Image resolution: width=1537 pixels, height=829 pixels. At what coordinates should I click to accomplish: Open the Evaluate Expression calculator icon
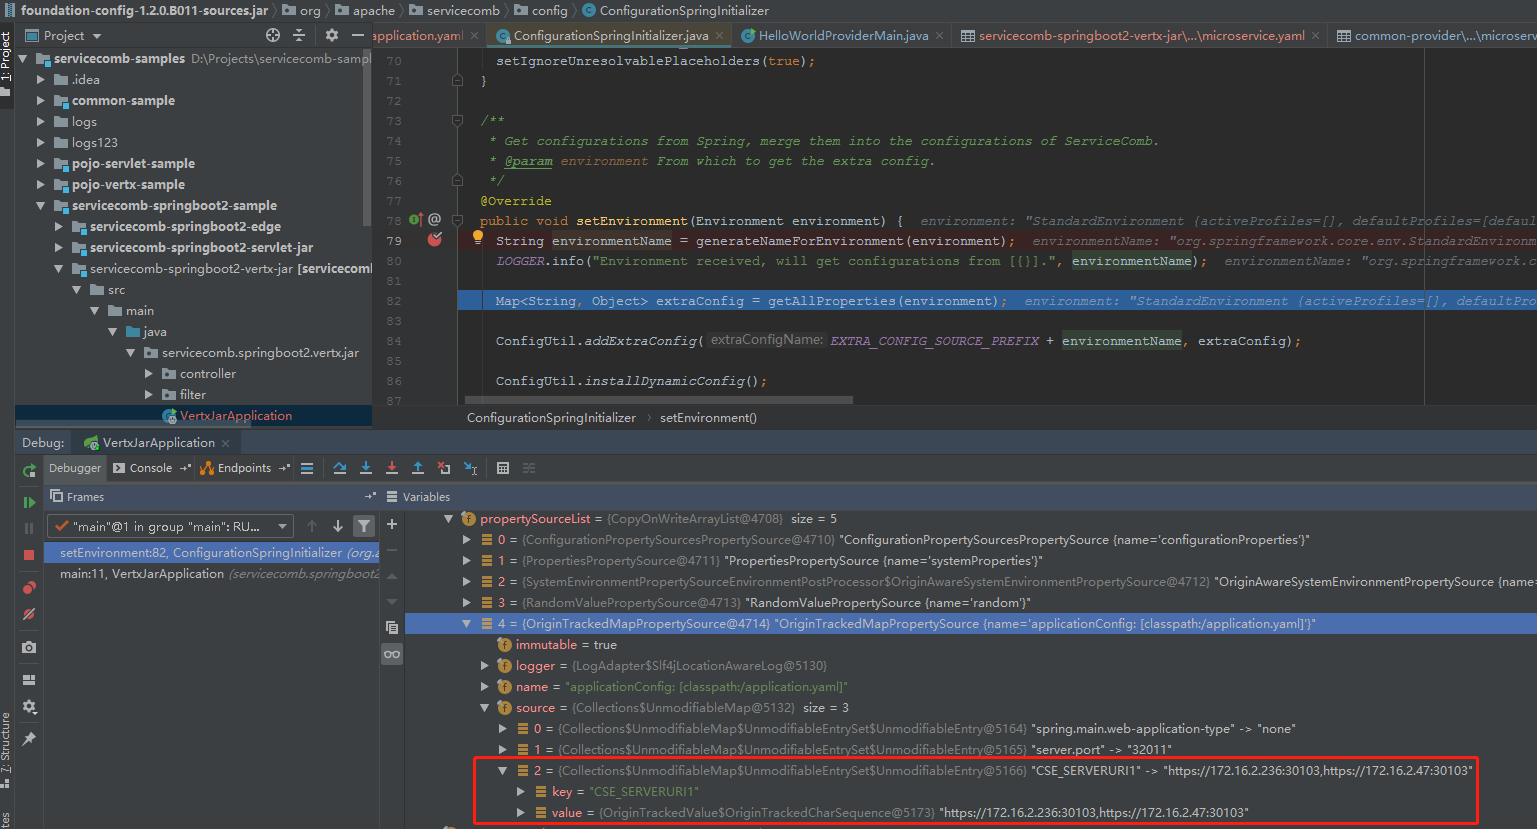[x=504, y=467]
